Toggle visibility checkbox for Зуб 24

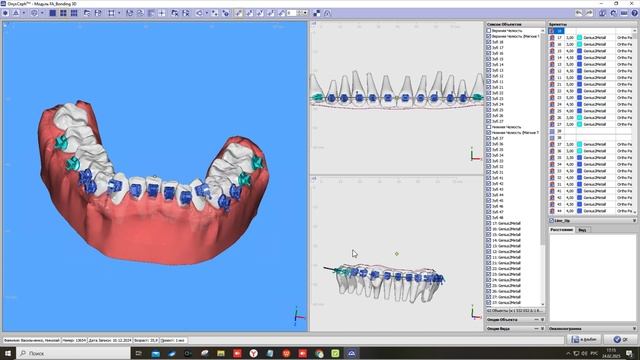[489, 104]
